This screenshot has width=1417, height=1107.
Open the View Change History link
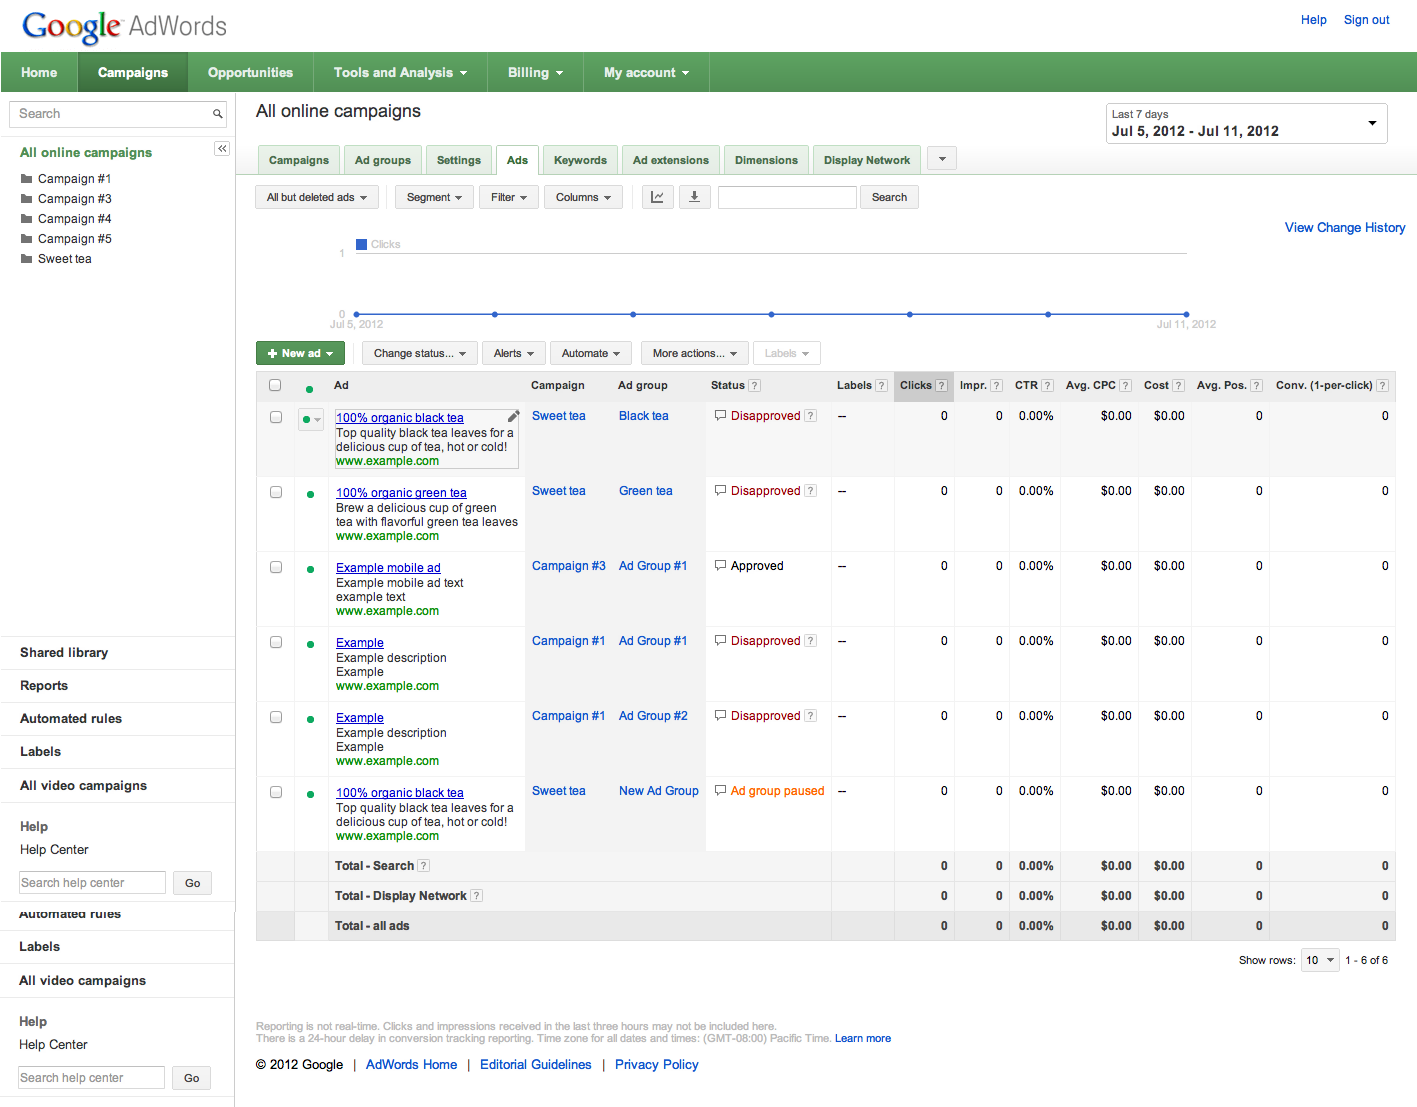[x=1344, y=228]
